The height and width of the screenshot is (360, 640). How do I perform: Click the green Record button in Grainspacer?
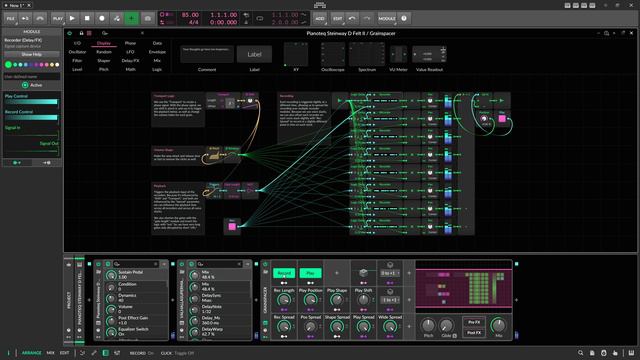click(x=284, y=273)
